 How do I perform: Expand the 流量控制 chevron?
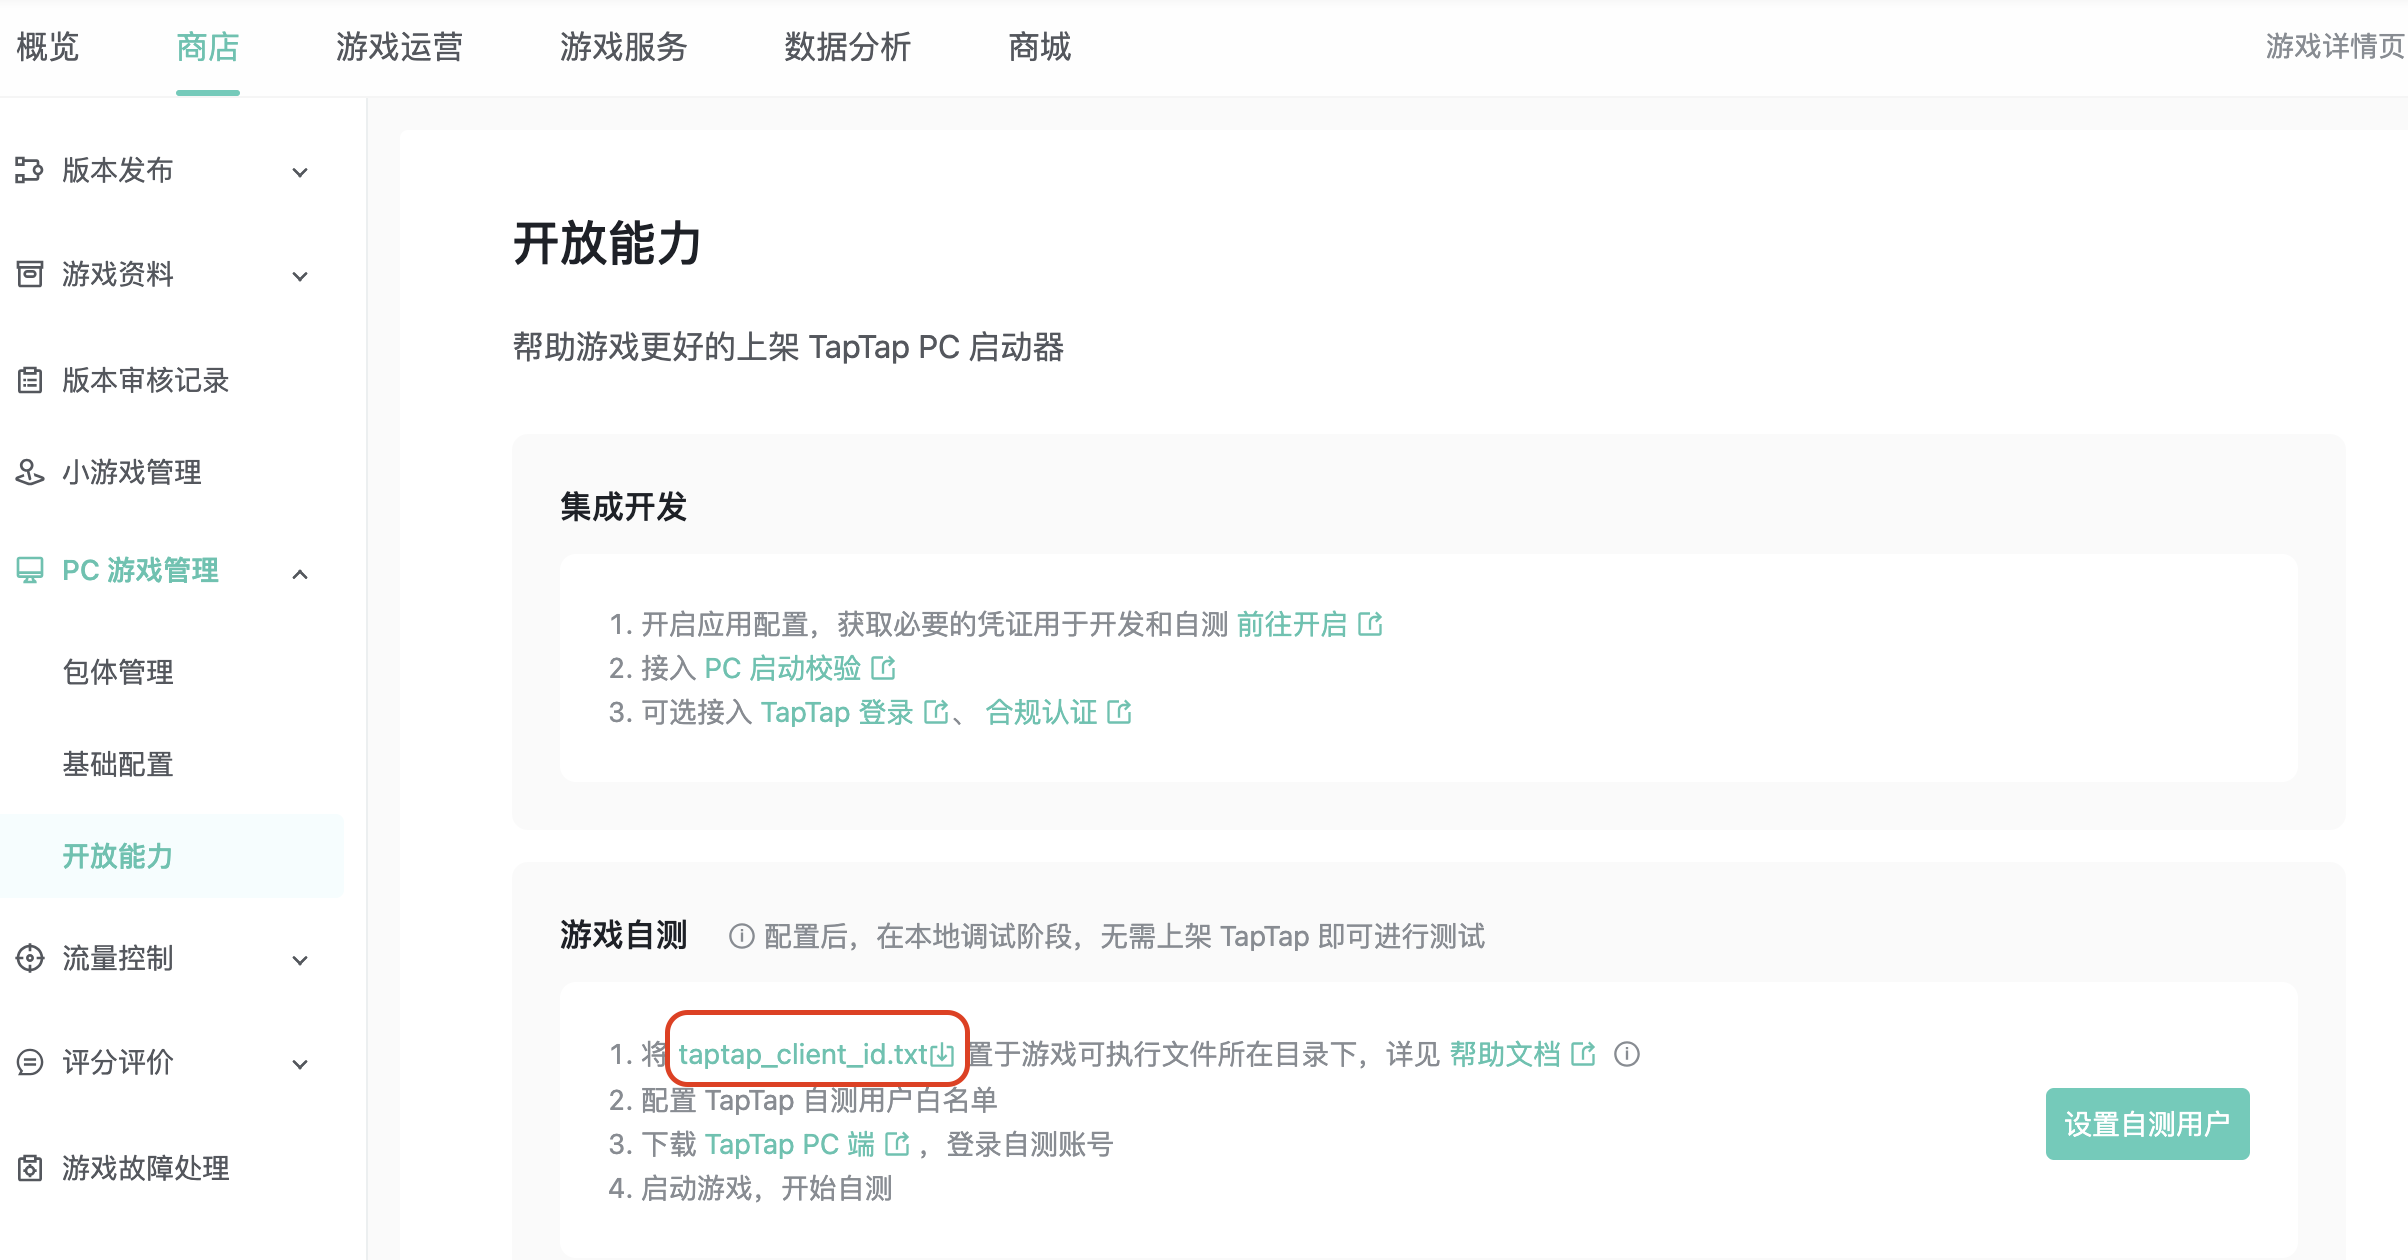299,961
